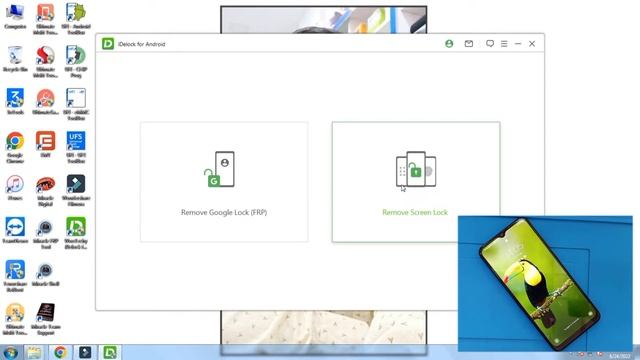This screenshot has height=360, width=640.
Task: Minimize the iDelock for Android window
Action: [x=518, y=44]
